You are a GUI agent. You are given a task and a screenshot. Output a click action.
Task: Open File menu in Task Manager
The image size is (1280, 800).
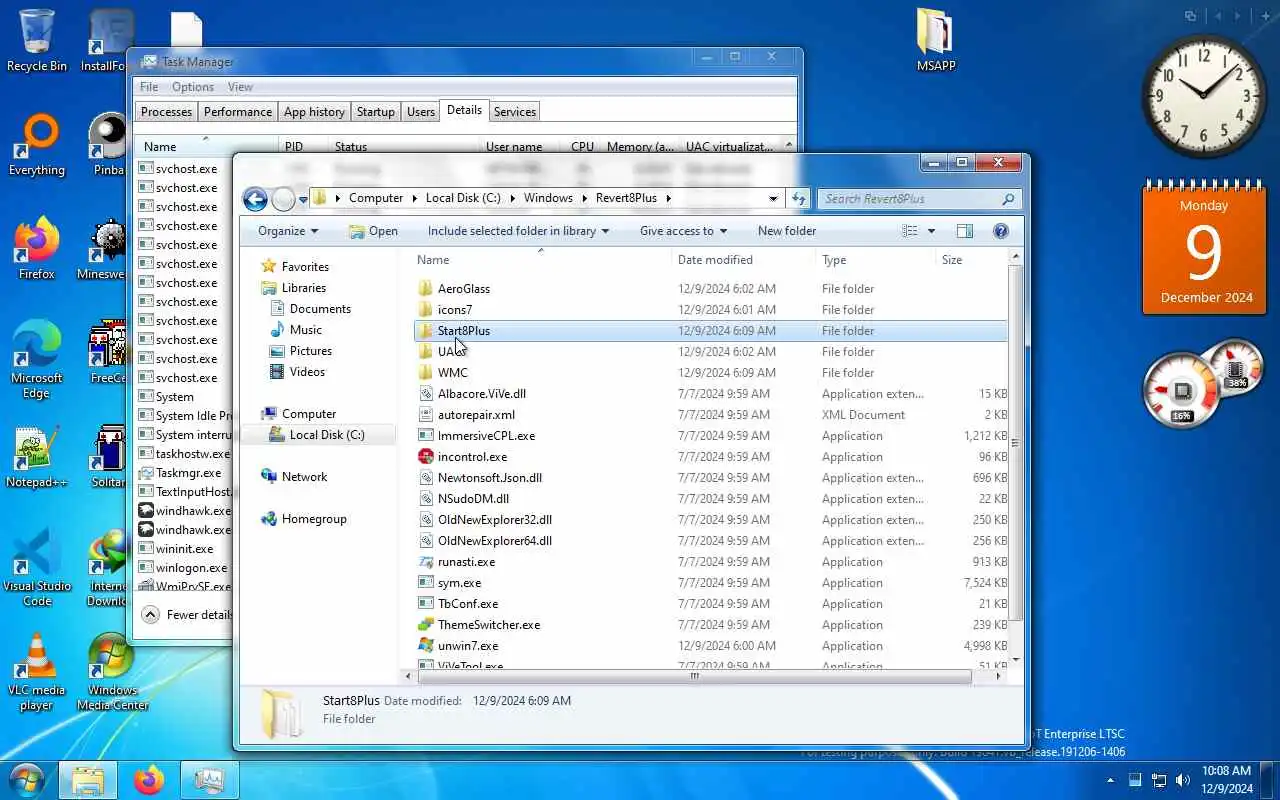149,87
